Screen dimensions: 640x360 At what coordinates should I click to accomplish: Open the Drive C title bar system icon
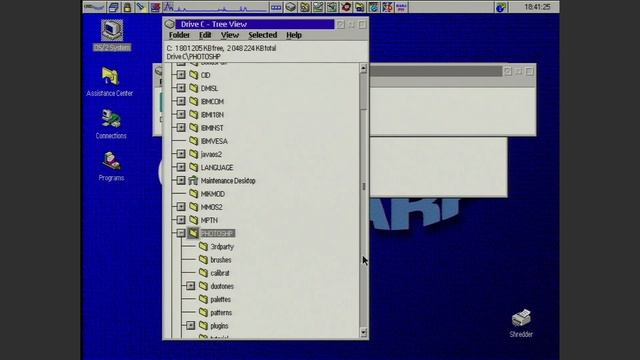[x=169, y=24]
